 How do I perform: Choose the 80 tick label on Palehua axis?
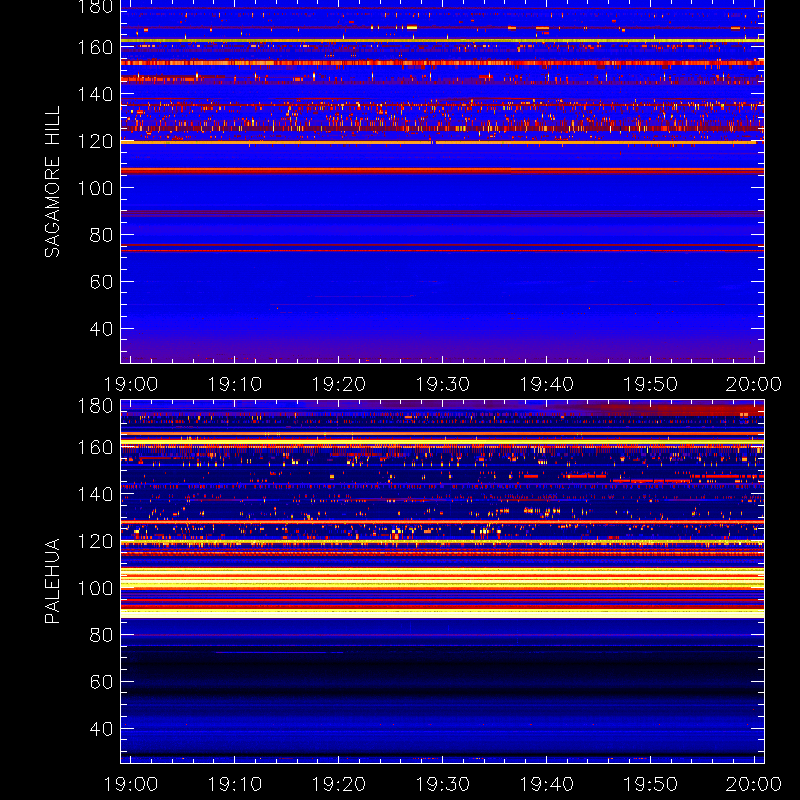point(102,635)
